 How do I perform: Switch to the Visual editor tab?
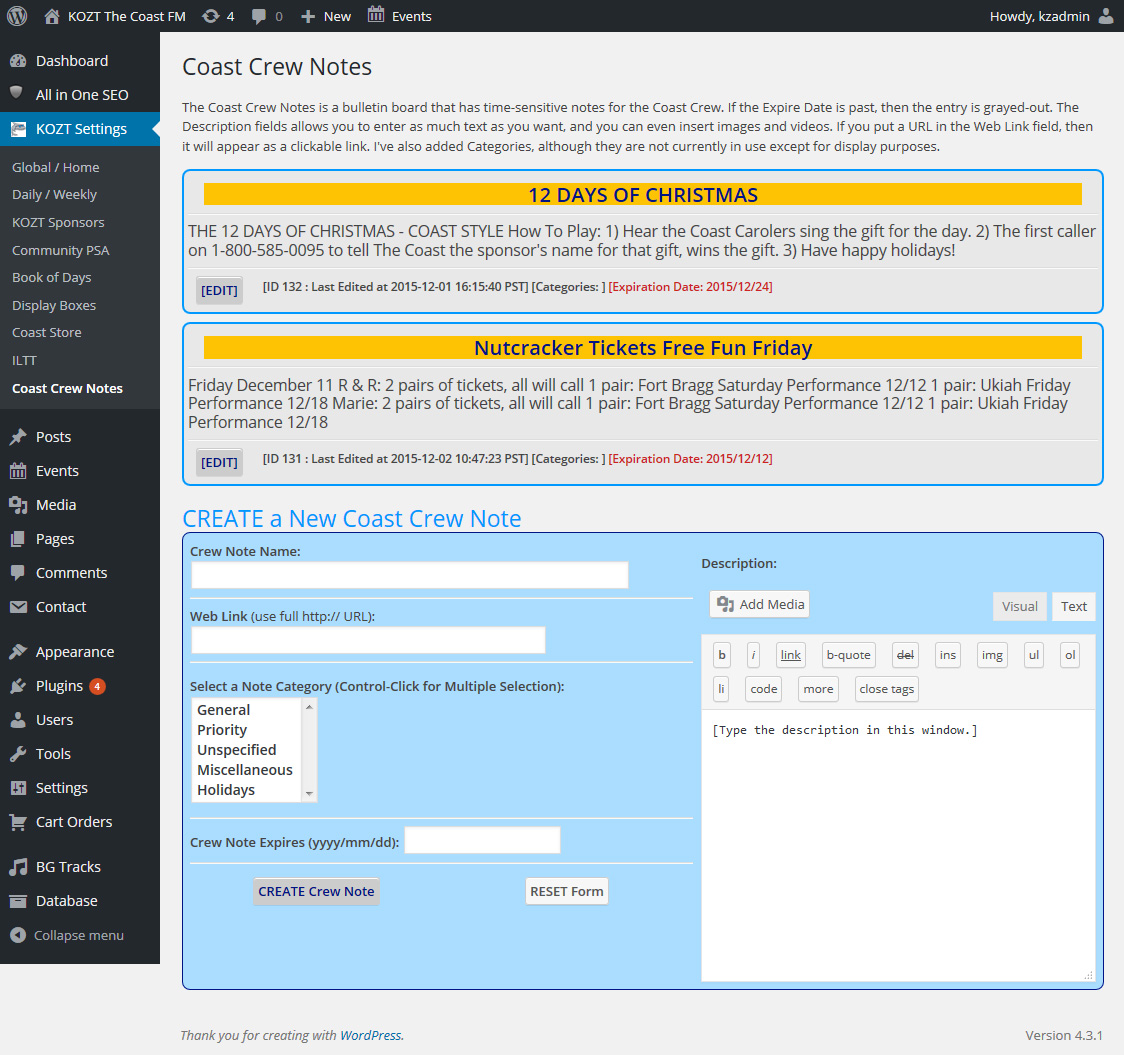(x=1019, y=606)
